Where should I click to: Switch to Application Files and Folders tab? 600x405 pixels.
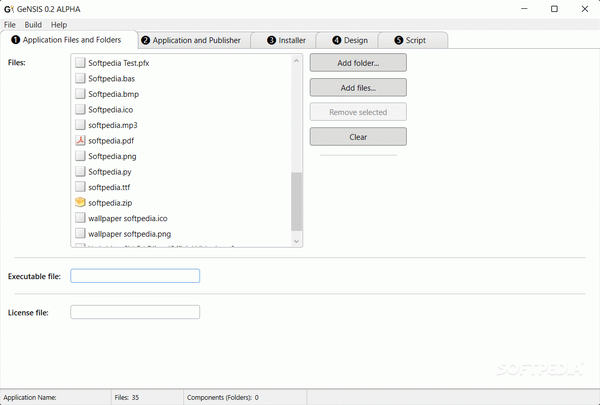click(69, 40)
